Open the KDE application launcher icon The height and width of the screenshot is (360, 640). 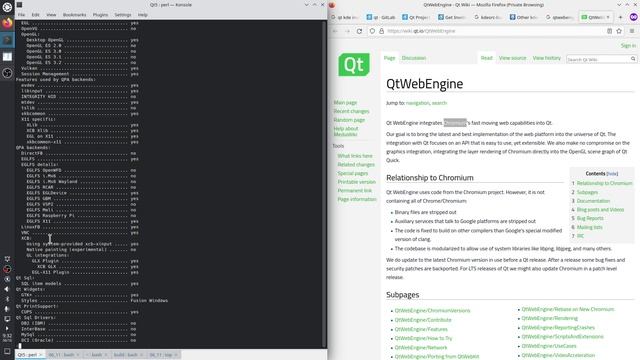click(x=7, y=7)
